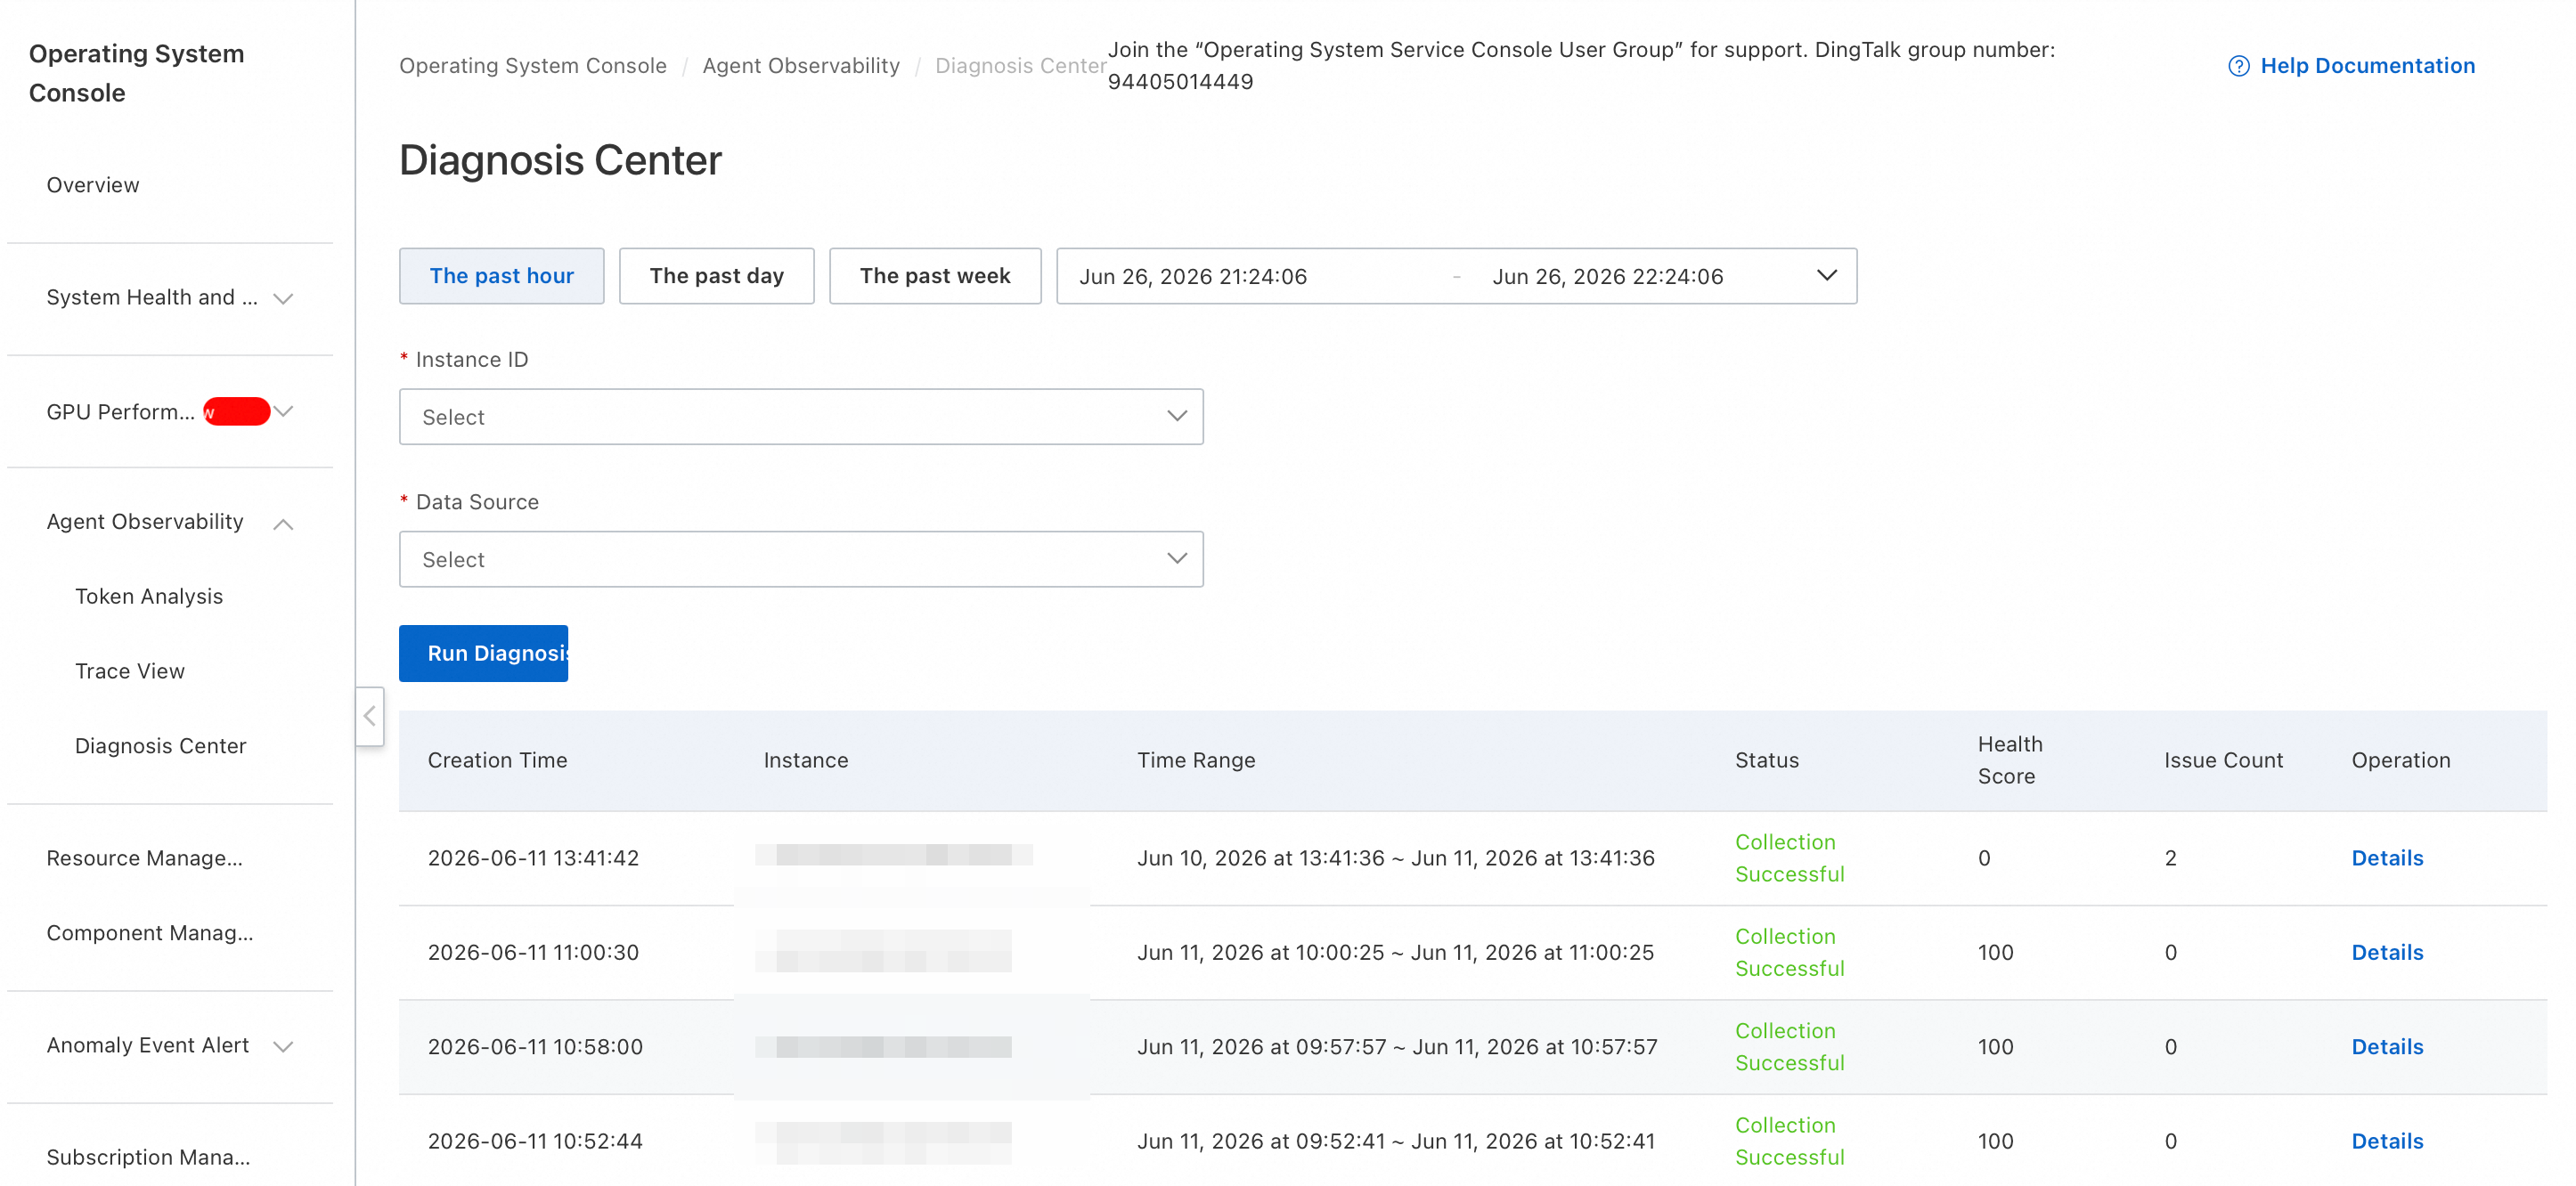Collapse the Agent Observability section chevron
2576x1186 pixels.
click(x=283, y=523)
